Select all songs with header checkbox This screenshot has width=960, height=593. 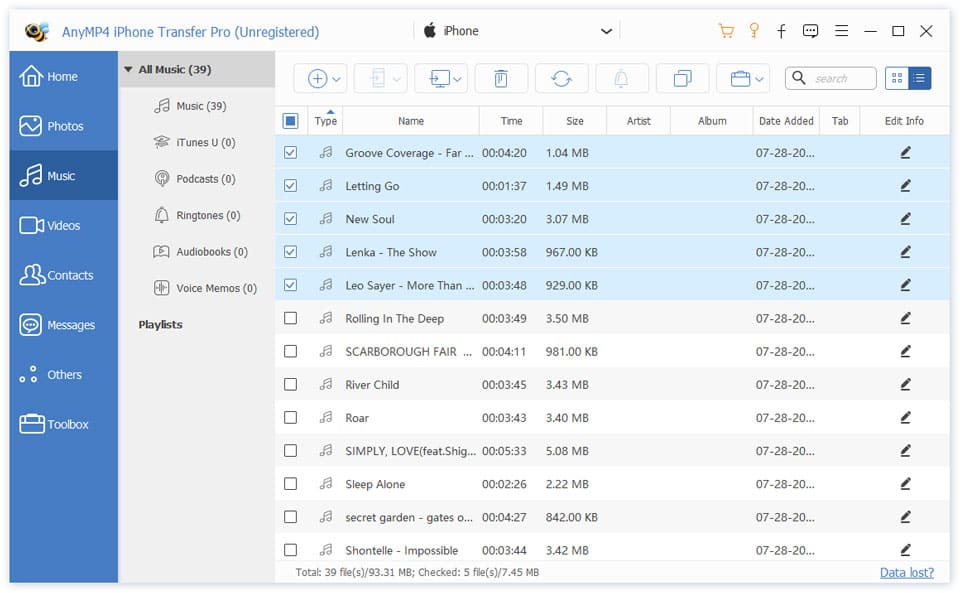pyautogui.click(x=291, y=120)
